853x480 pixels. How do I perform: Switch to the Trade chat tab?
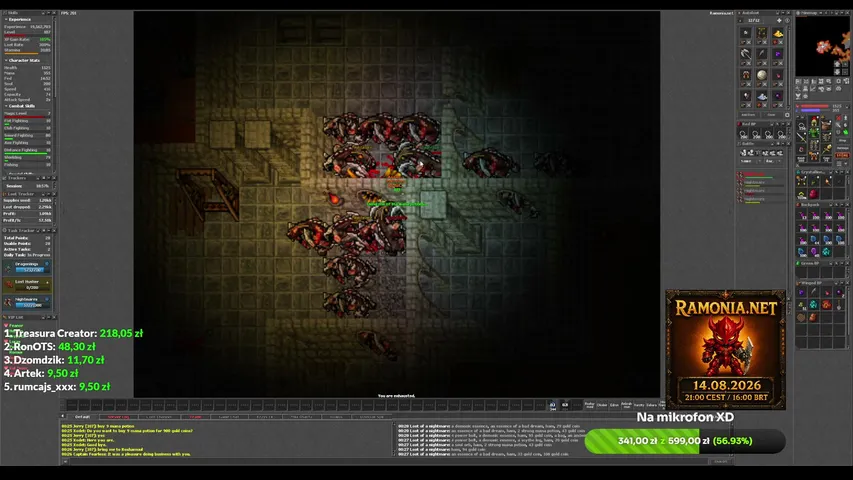[195, 417]
